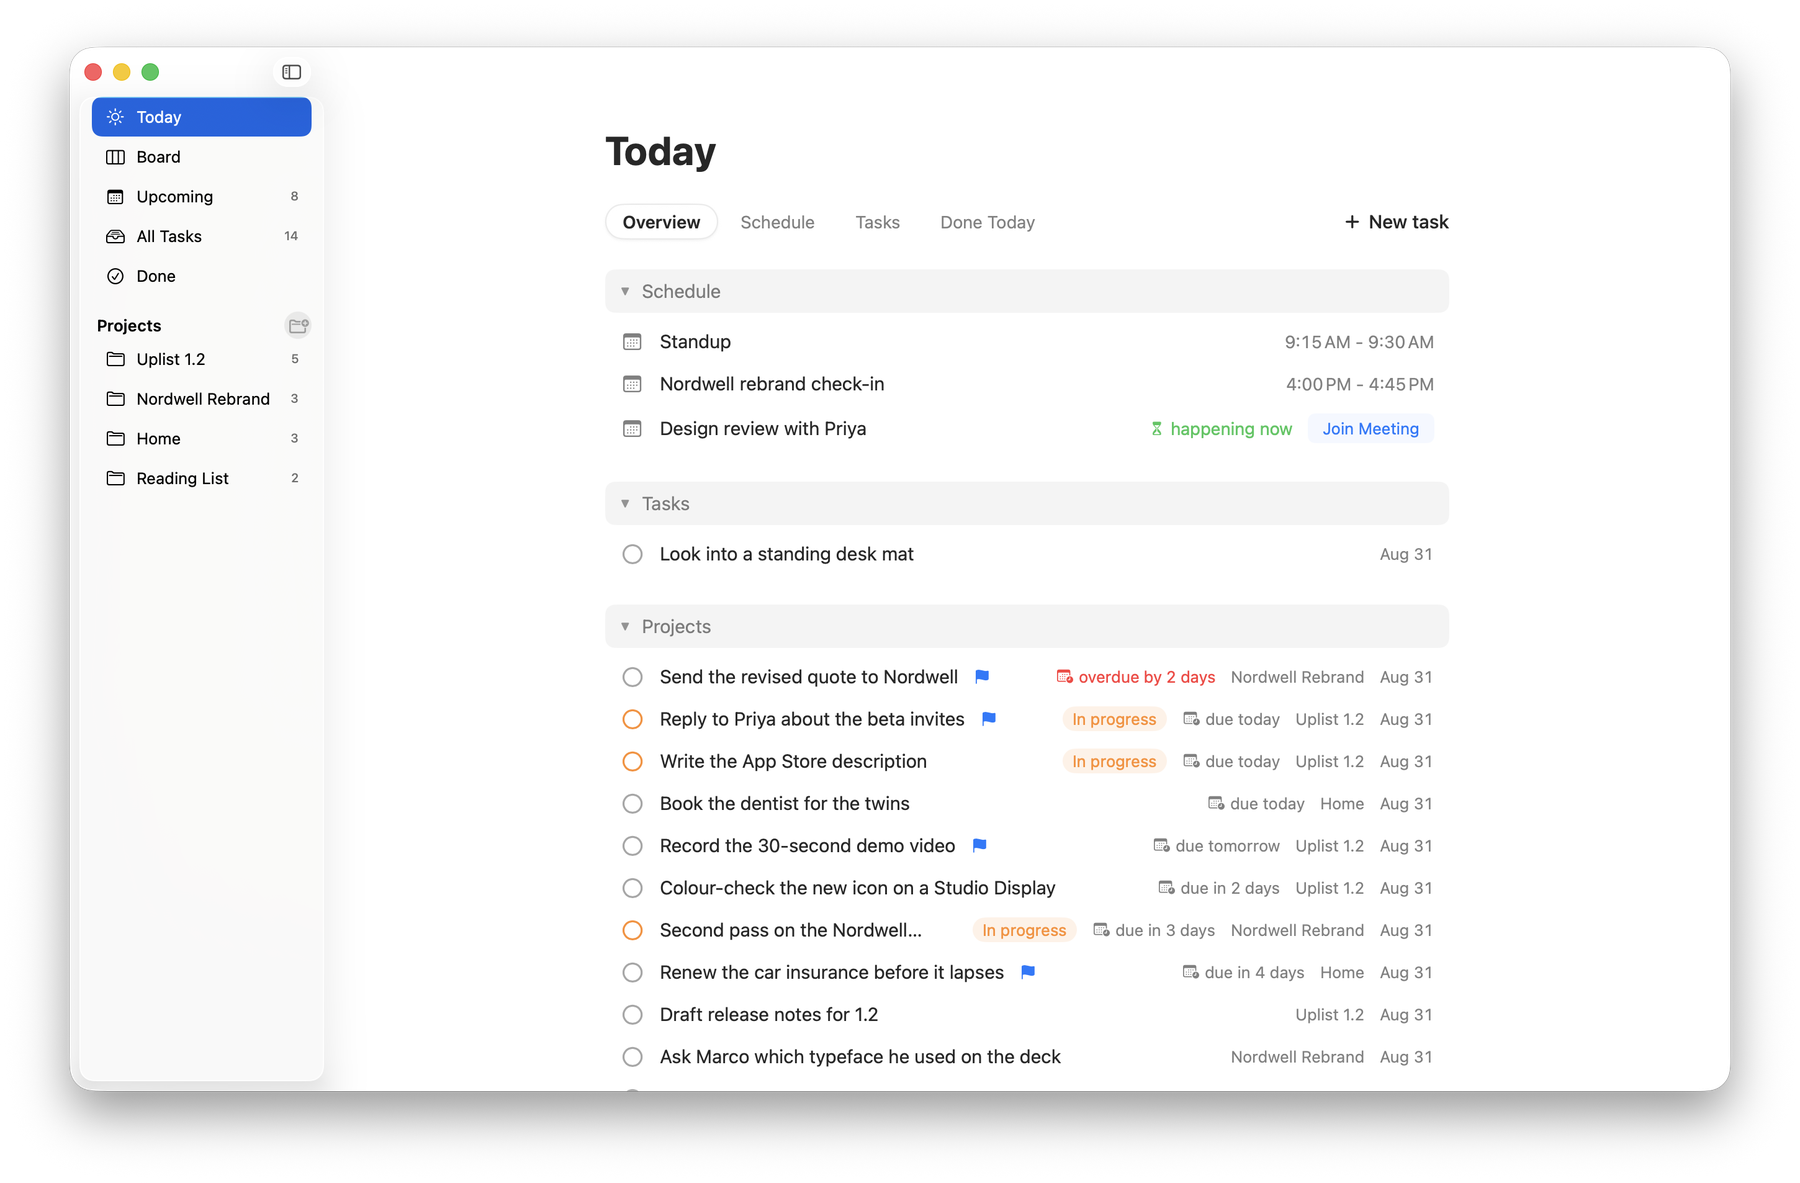Click the add new project folder icon
Viewport: 1800px width, 1183px height.
coord(298,325)
